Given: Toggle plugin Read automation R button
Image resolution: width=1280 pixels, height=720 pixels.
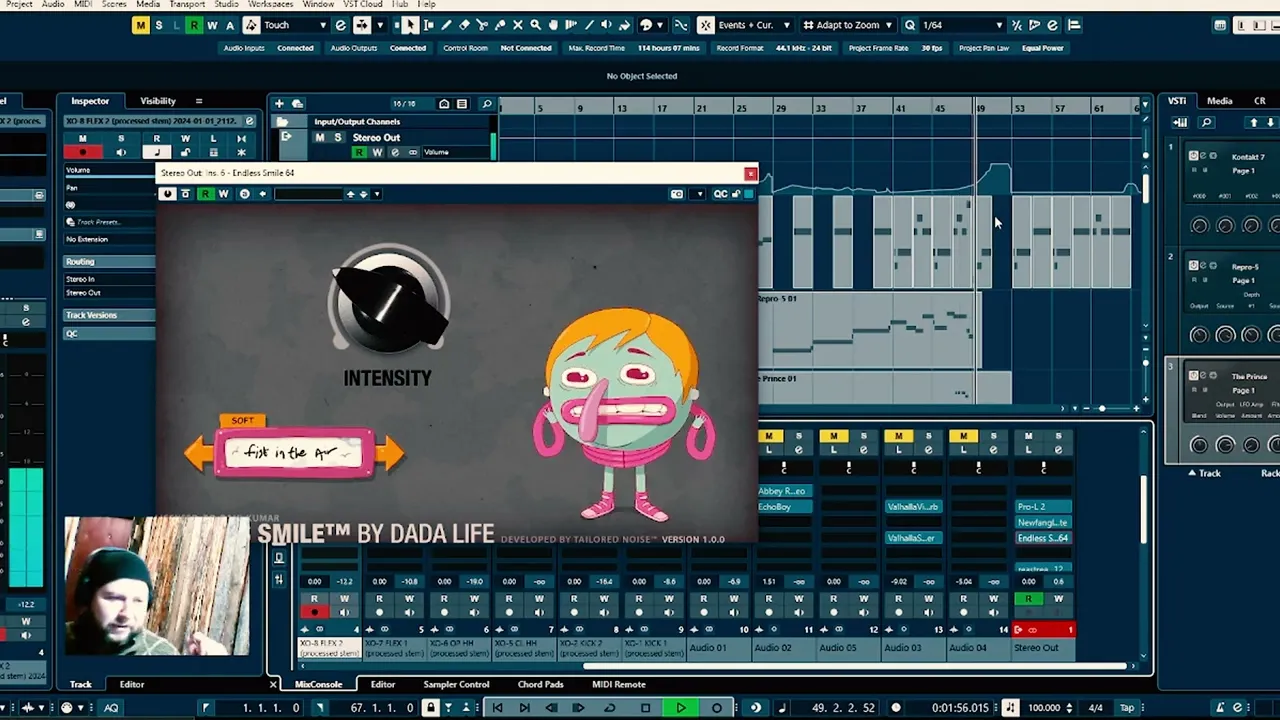Looking at the screenshot, I should tap(205, 194).
